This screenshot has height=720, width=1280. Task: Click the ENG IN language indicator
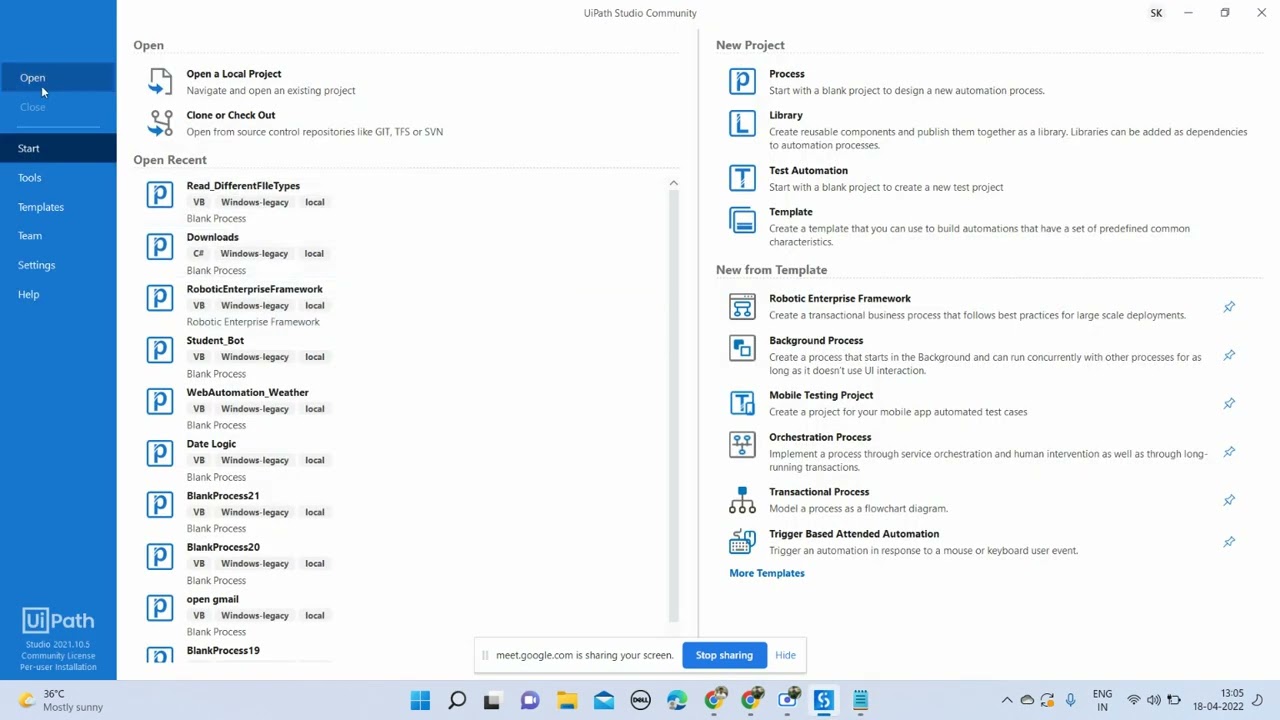(1102, 700)
